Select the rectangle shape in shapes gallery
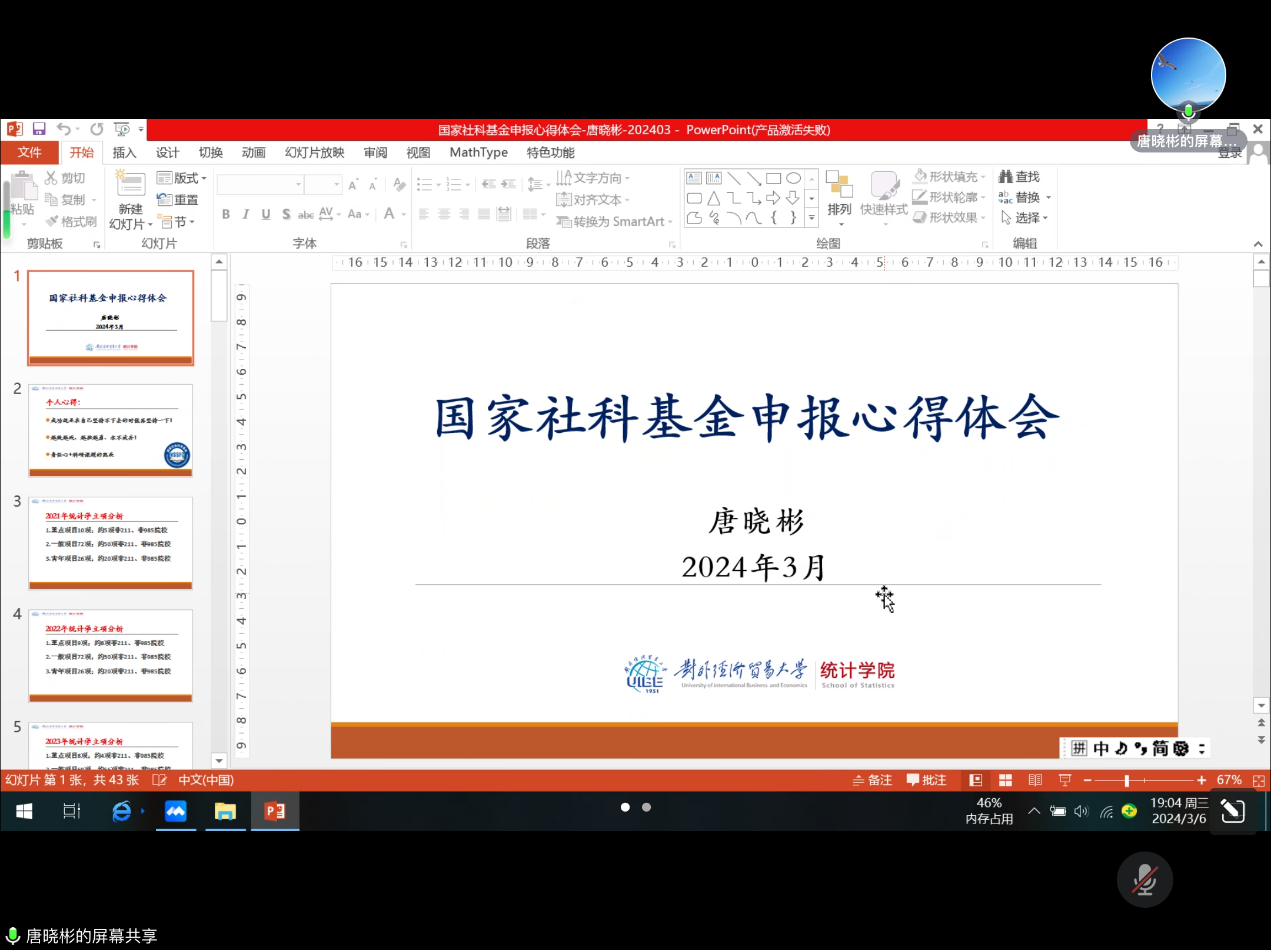This screenshot has width=1271, height=950. pyautogui.click(x=773, y=178)
